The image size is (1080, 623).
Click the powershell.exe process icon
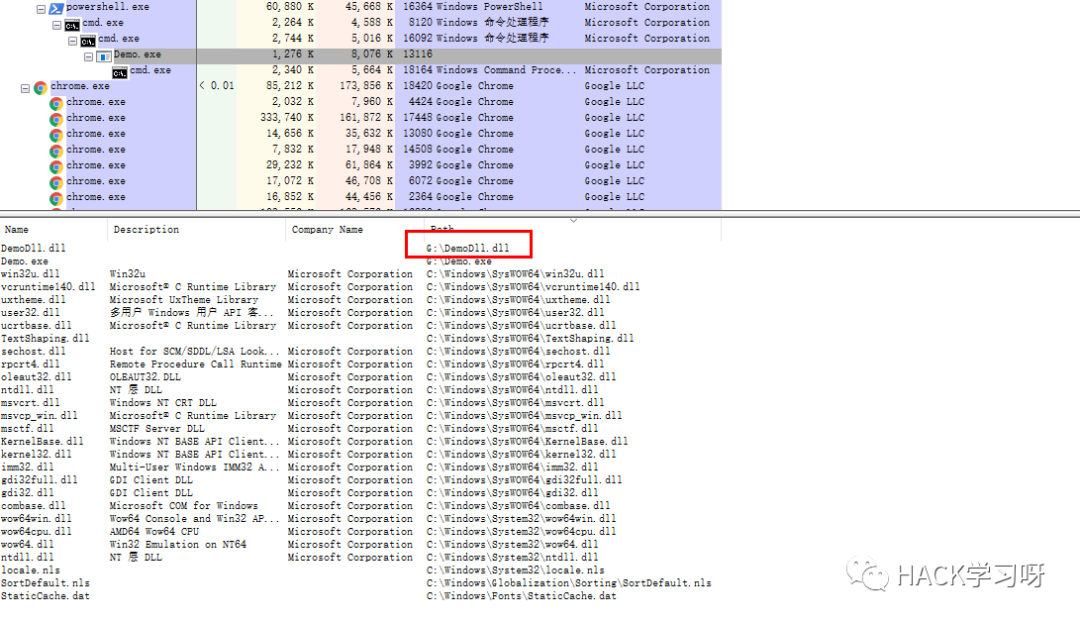point(56,9)
